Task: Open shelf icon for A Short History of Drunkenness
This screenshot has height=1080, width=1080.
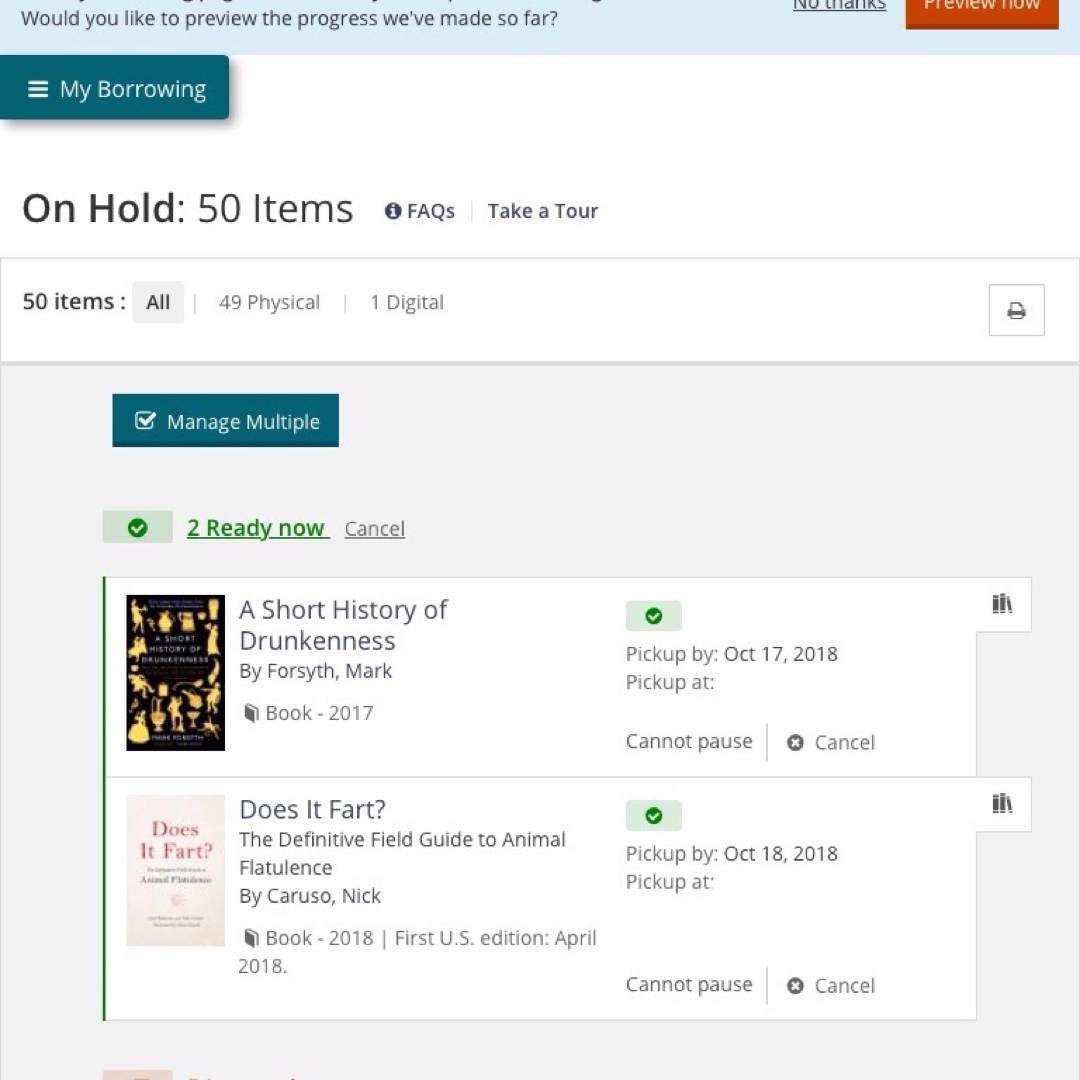Action: pyautogui.click(x=1002, y=604)
